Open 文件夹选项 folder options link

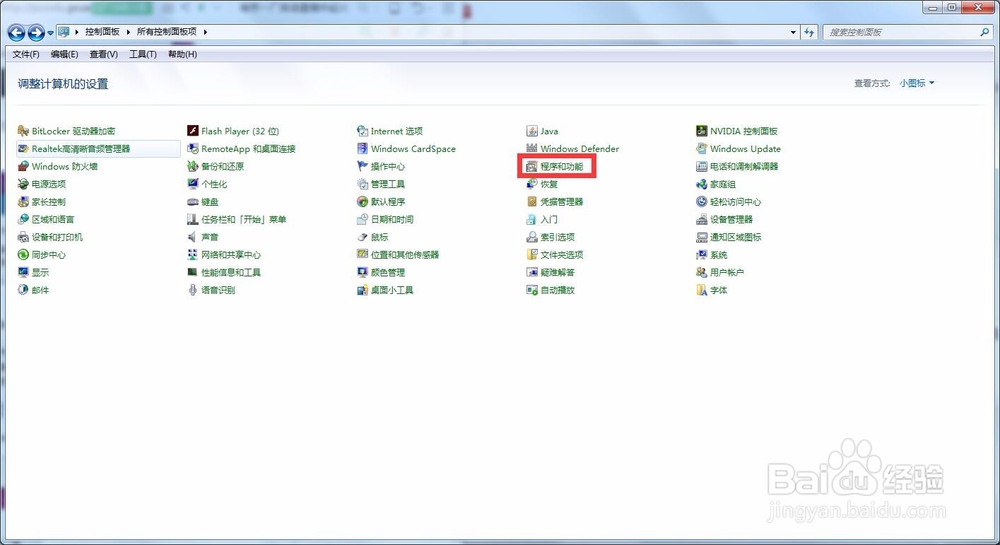click(x=562, y=255)
